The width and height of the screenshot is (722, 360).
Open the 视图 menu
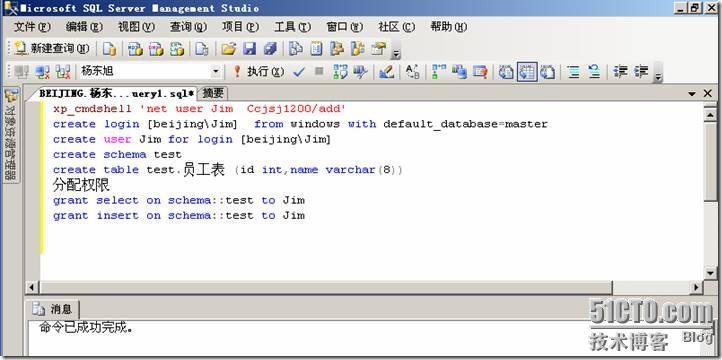point(136,27)
